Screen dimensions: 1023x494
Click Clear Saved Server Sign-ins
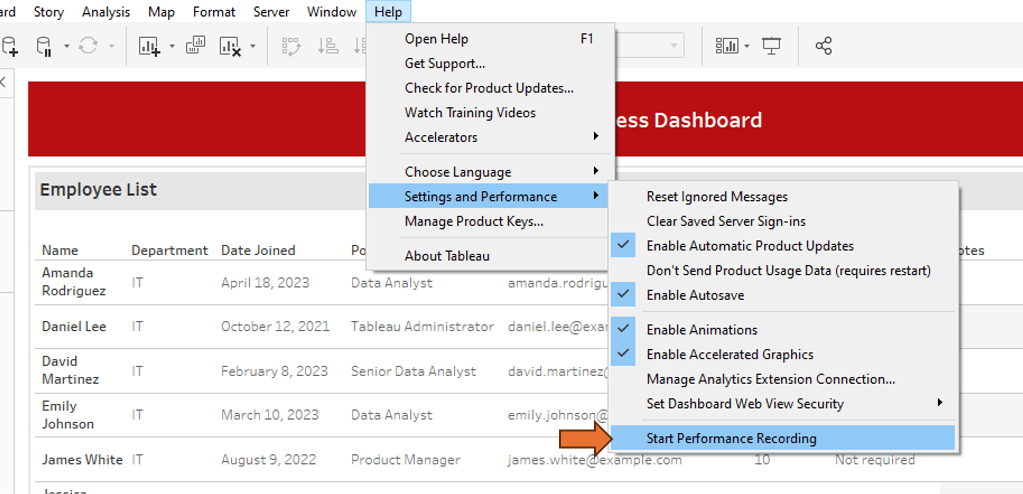(782, 221)
